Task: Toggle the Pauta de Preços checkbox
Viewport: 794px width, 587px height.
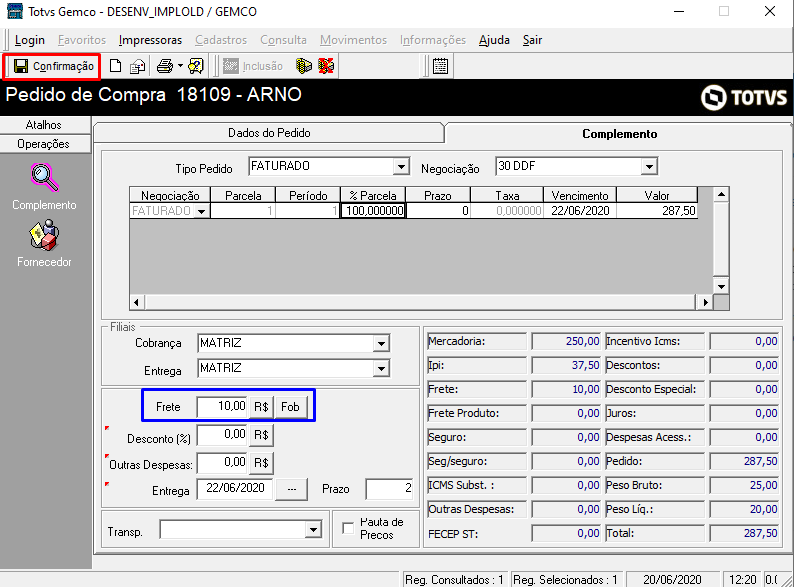Action: [348, 528]
